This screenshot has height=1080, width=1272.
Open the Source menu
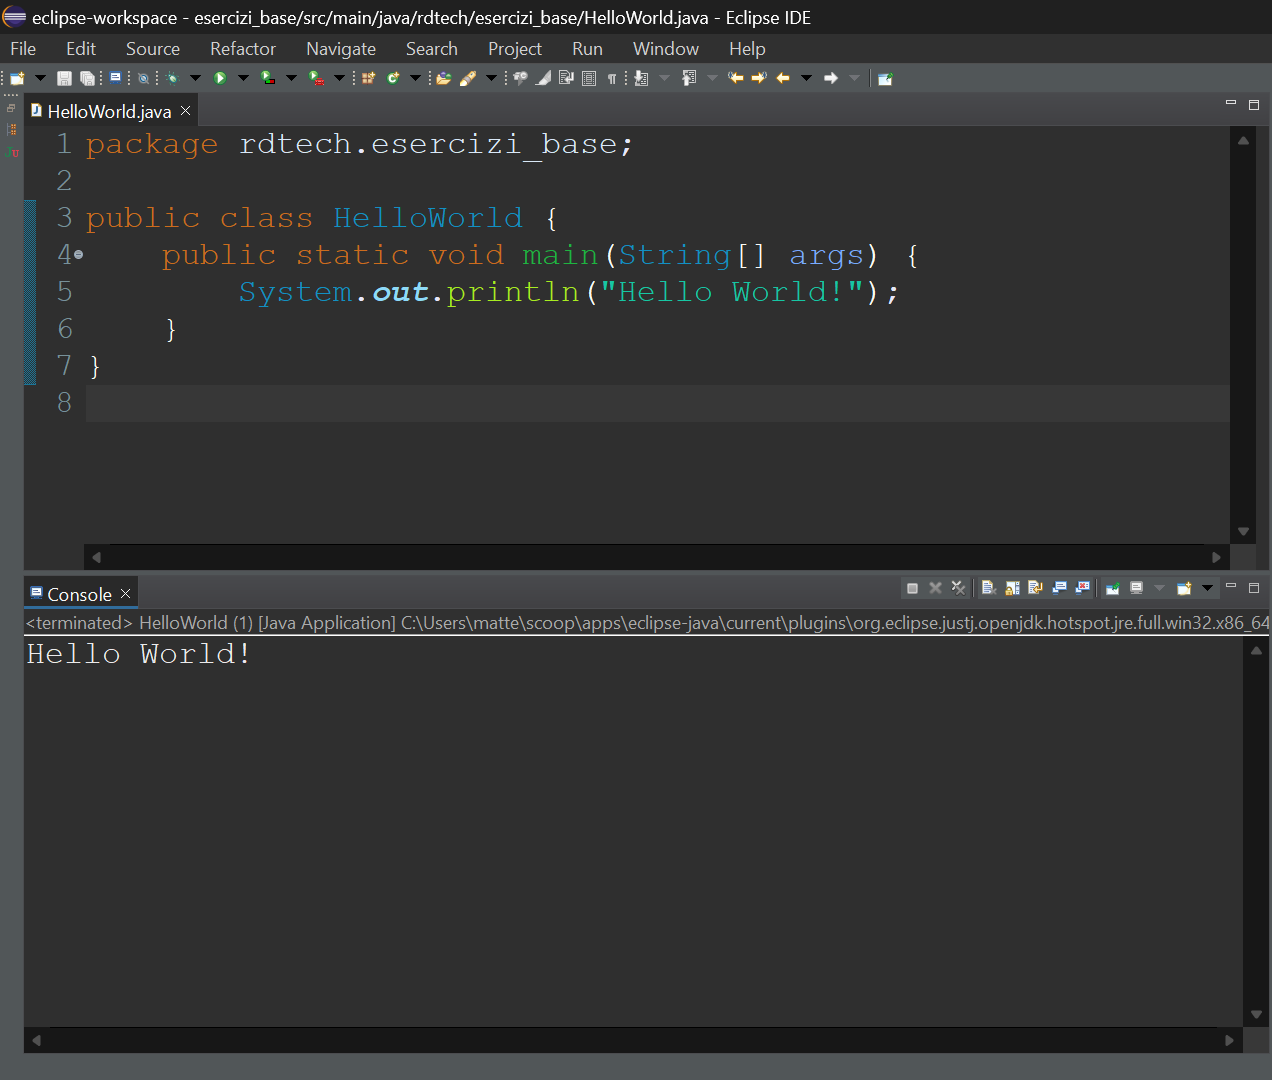click(152, 48)
